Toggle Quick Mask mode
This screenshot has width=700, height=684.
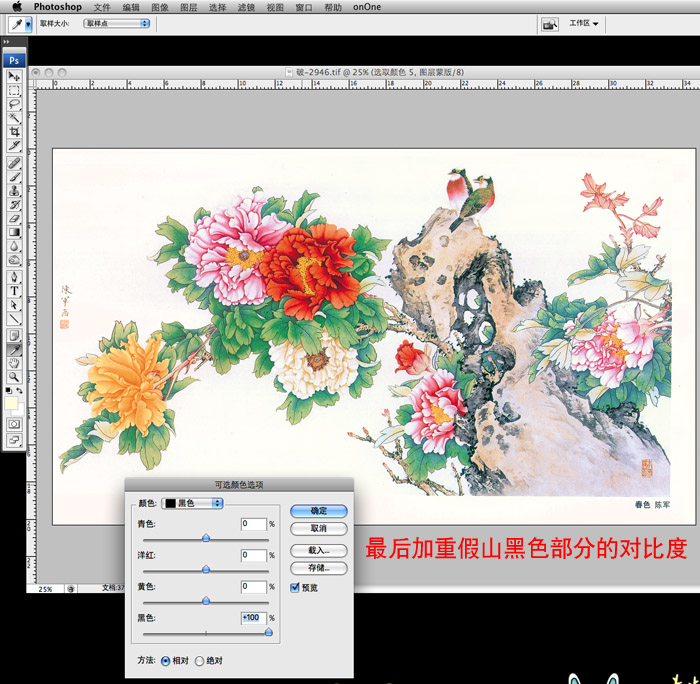14,424
